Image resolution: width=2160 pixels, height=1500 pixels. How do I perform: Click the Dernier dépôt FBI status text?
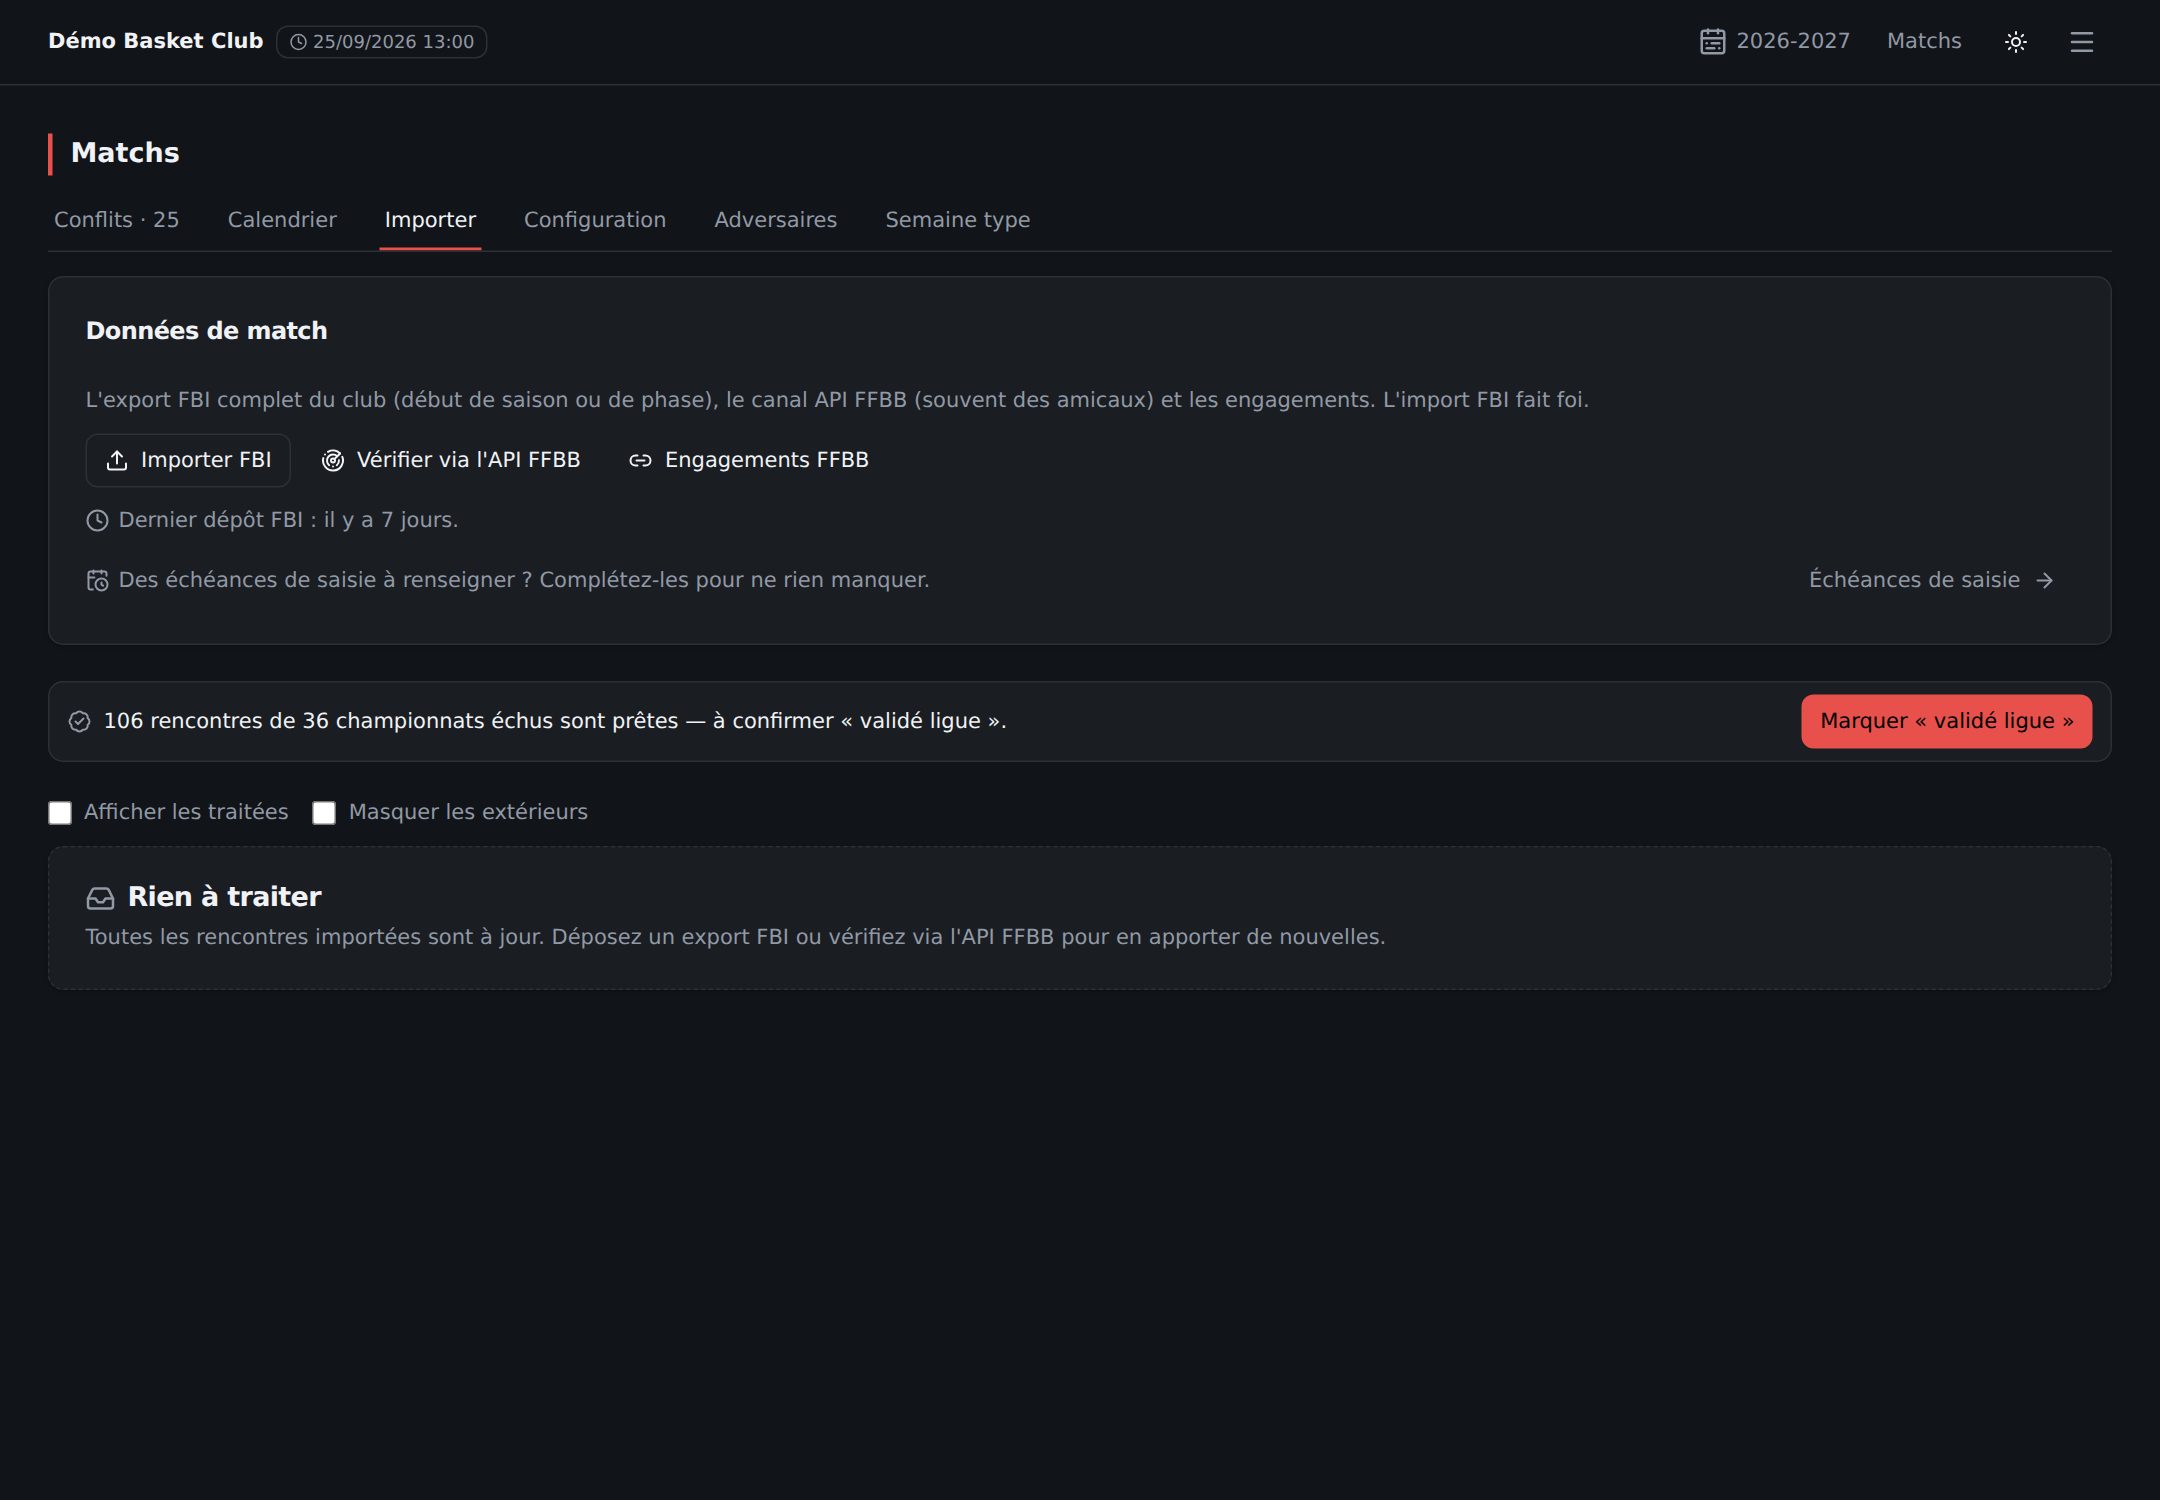(x=289, y=520)
